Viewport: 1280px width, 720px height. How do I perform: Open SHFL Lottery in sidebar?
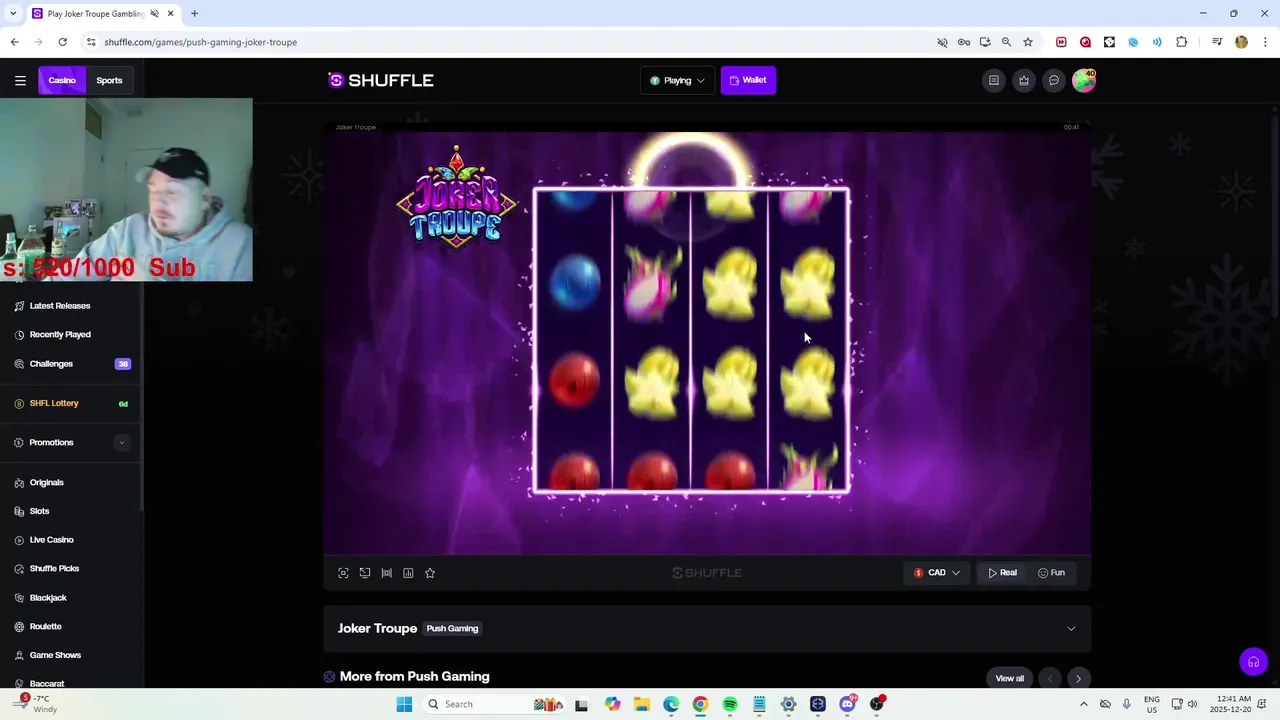[x=54, y=403]
